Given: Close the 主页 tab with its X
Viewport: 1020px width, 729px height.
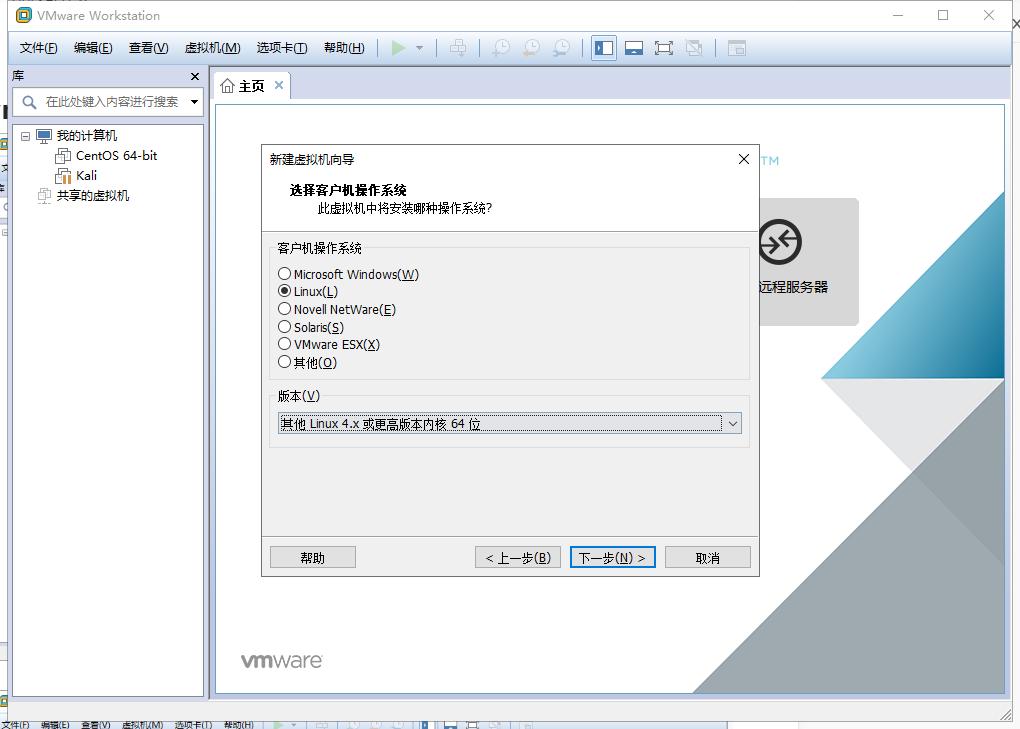Looking at the screenshot, I should click(279, 85).
